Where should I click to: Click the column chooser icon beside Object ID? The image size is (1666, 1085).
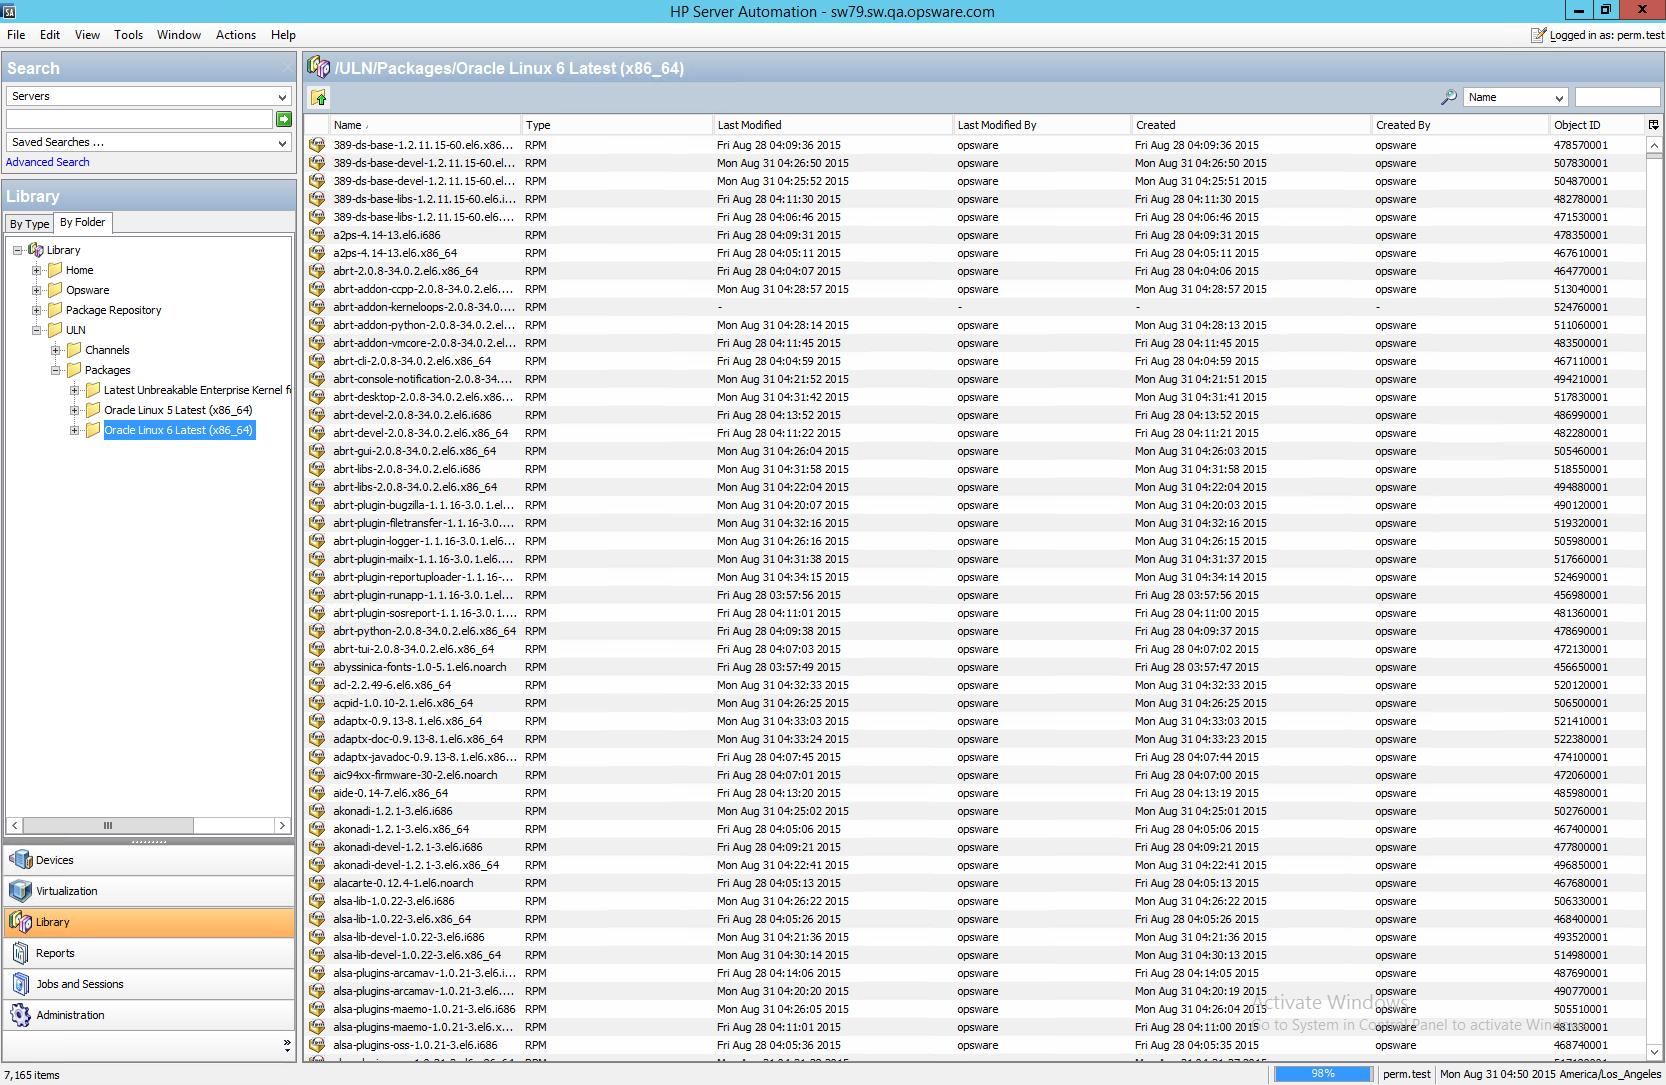(1654, 125)
